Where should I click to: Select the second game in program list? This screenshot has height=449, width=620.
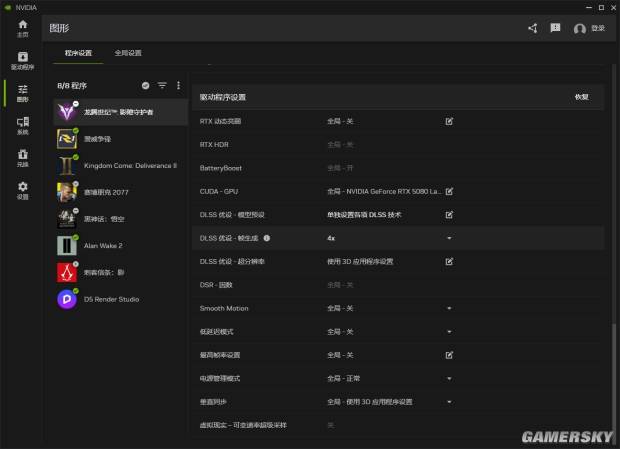[x=121, y=139]
